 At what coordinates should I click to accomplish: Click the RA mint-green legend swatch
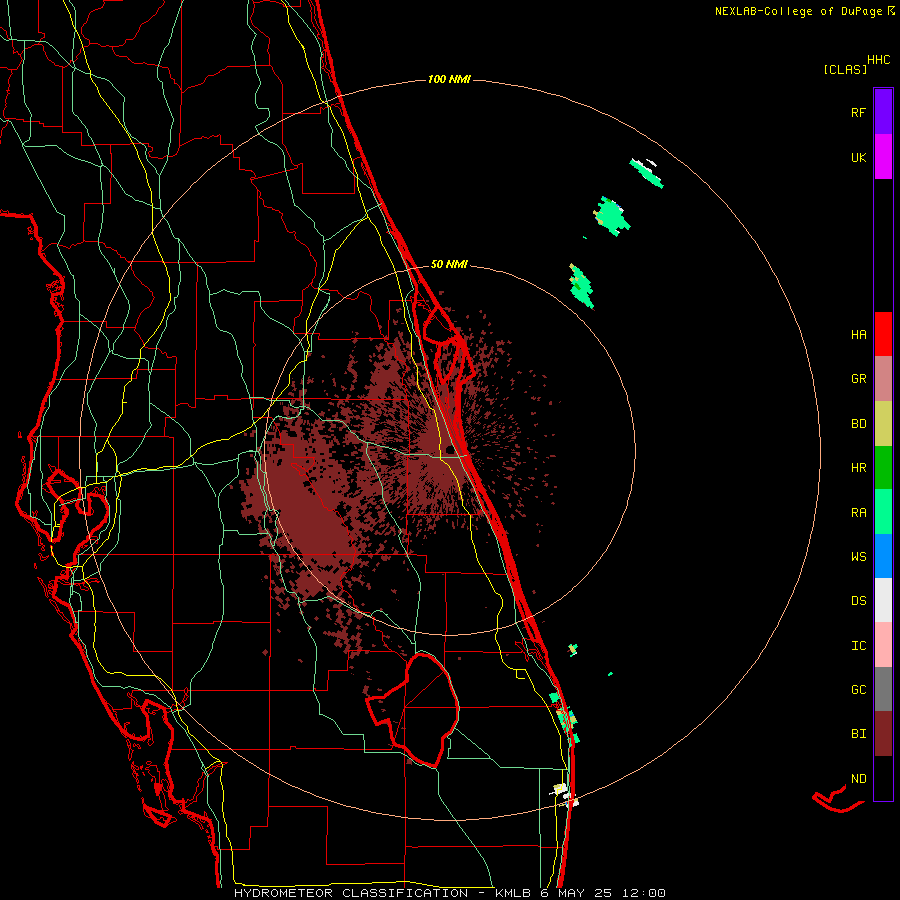point(883,512)
